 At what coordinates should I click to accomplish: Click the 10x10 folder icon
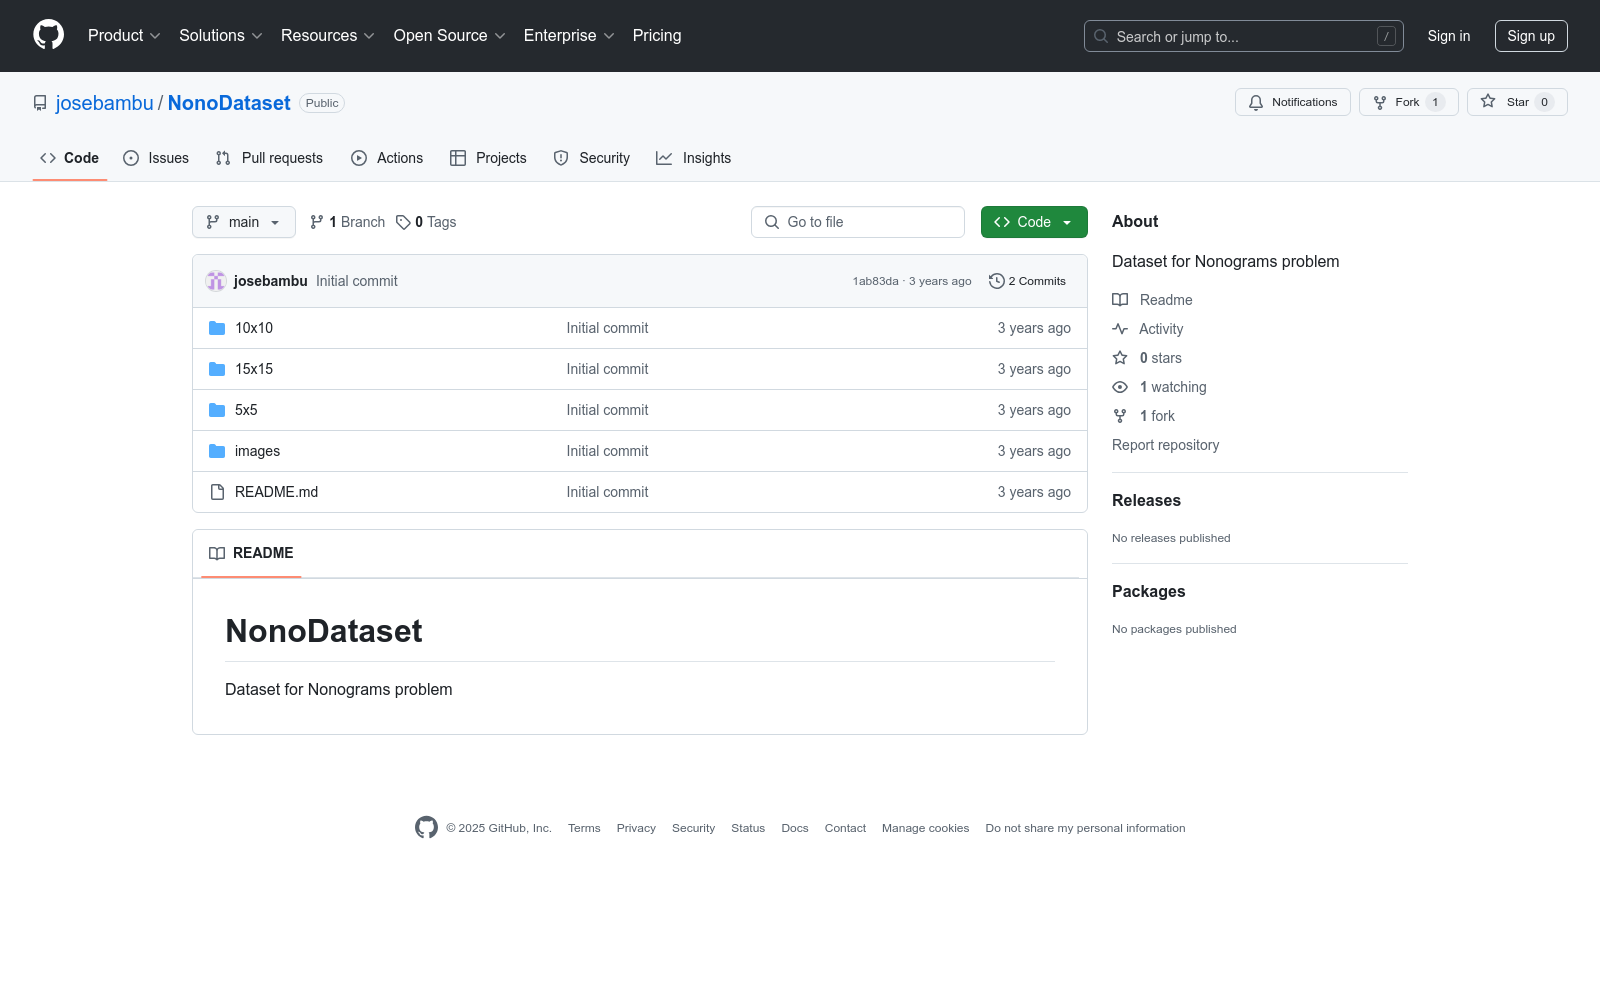pos(217,328)
